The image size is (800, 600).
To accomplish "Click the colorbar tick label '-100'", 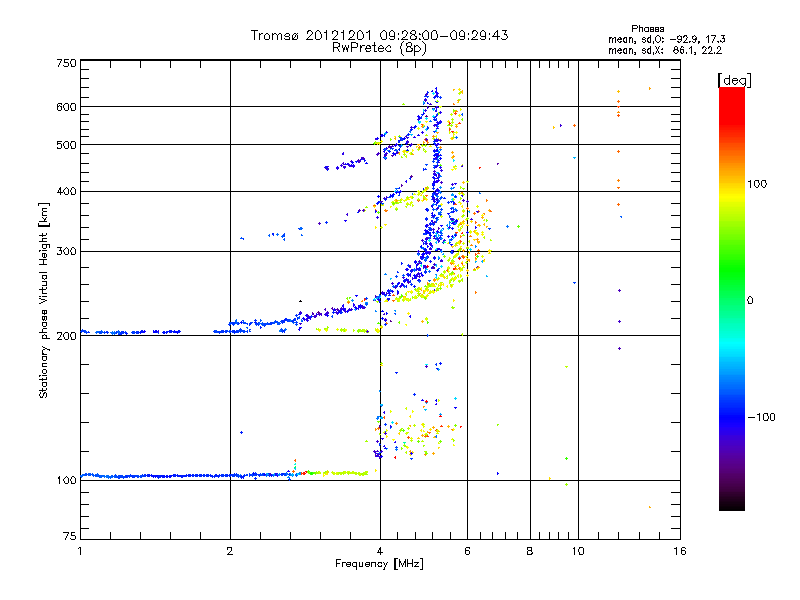I will (x=761, y=417).
